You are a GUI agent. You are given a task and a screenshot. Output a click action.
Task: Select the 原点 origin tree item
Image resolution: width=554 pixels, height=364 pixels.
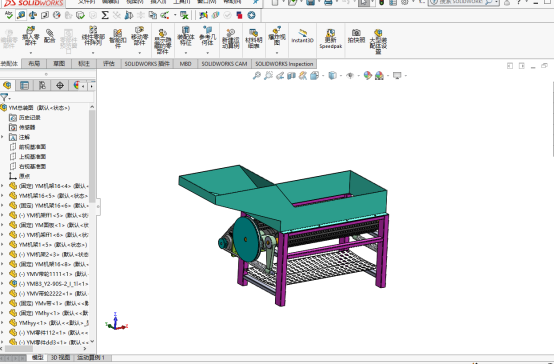point(24,176)
